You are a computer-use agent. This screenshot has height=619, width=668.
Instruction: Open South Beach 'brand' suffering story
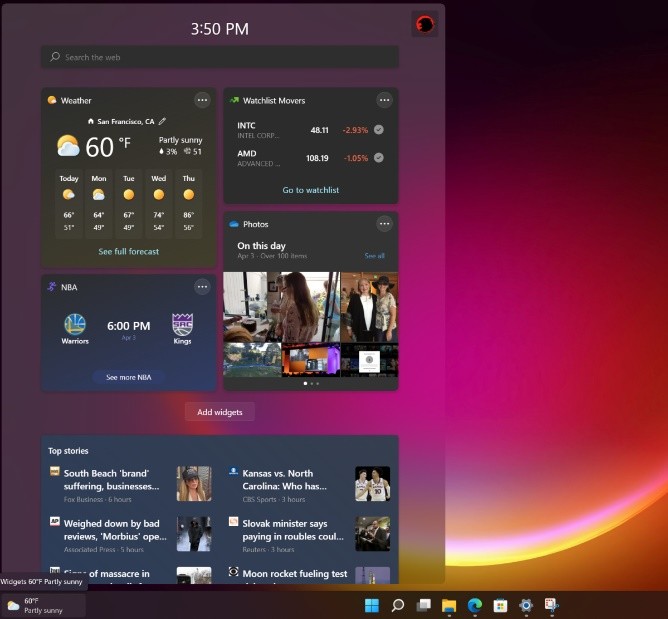tap(112, 480)
